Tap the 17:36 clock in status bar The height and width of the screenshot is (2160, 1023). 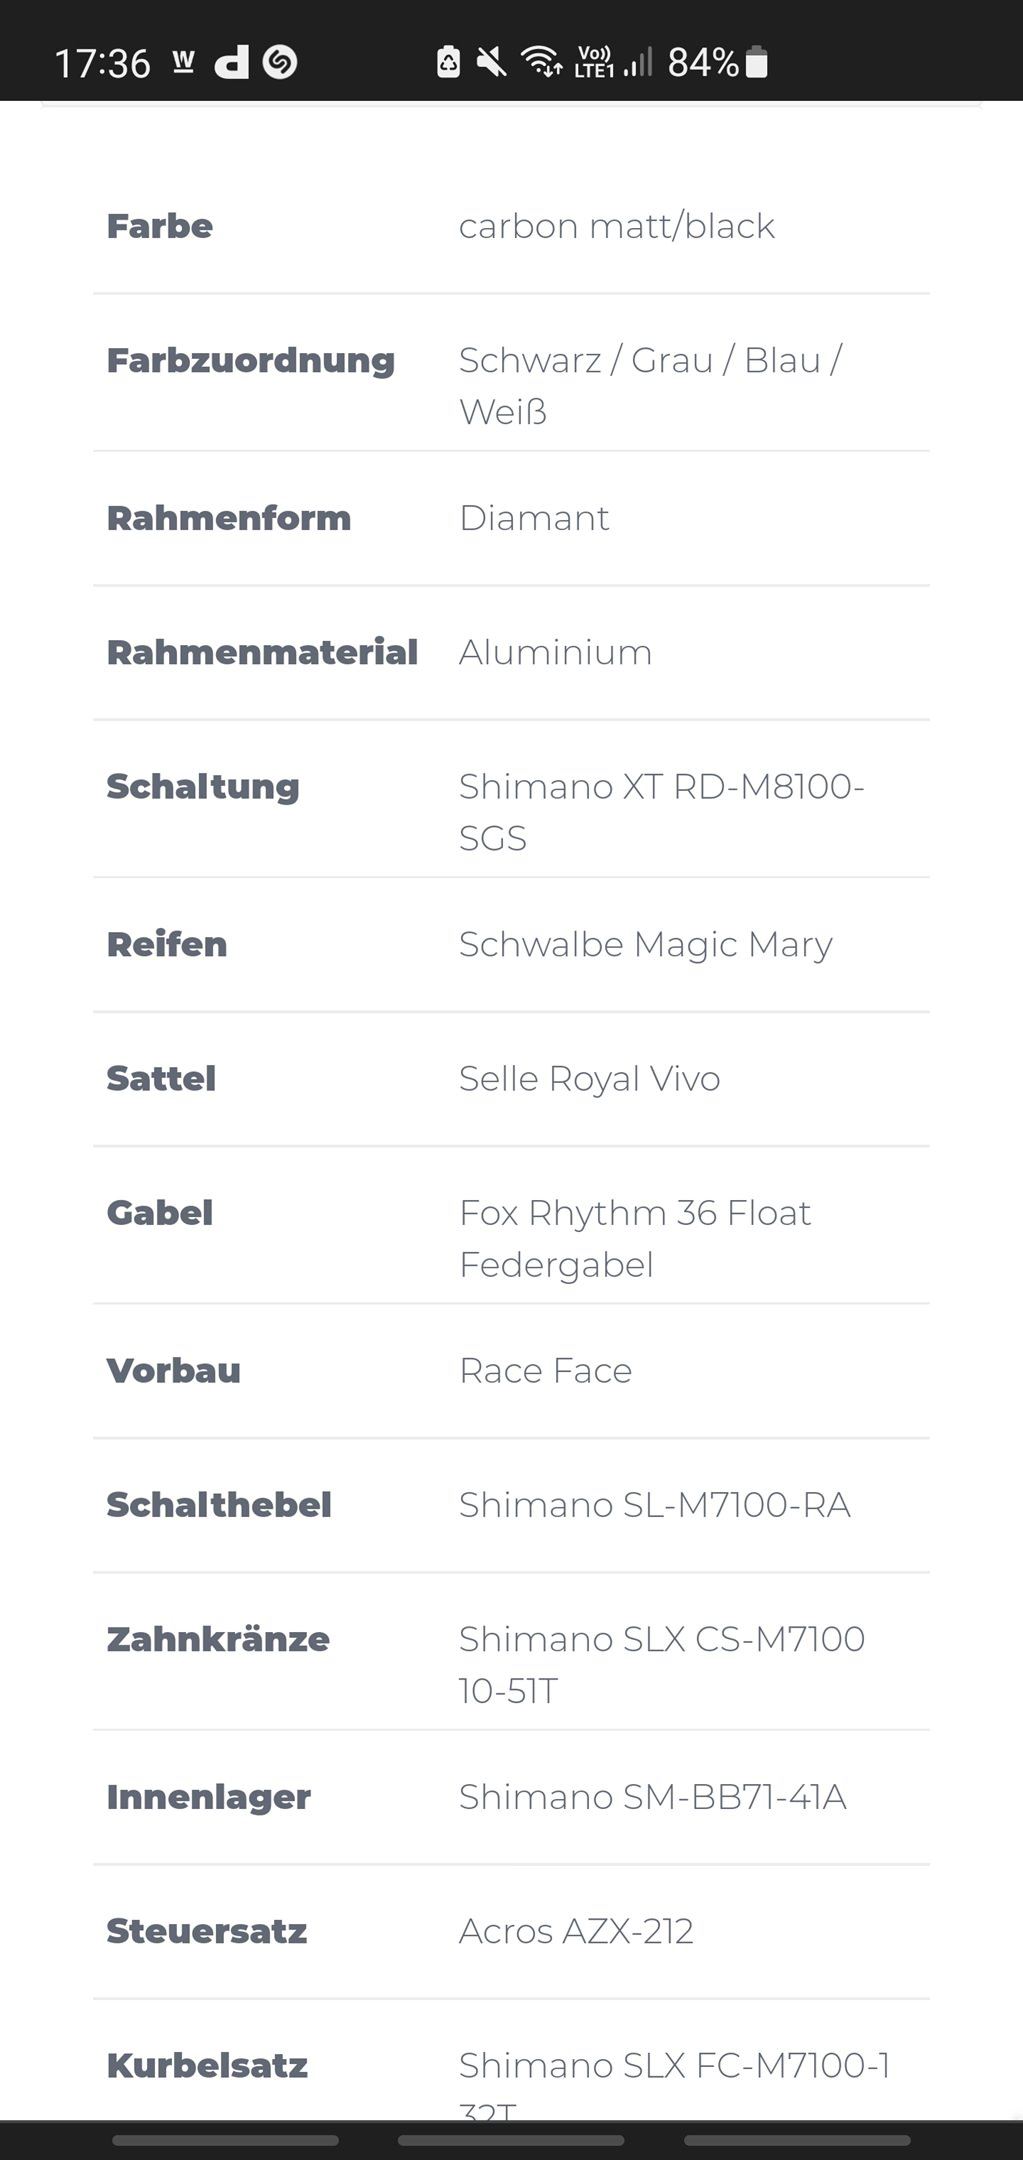[x=102, y=64]
